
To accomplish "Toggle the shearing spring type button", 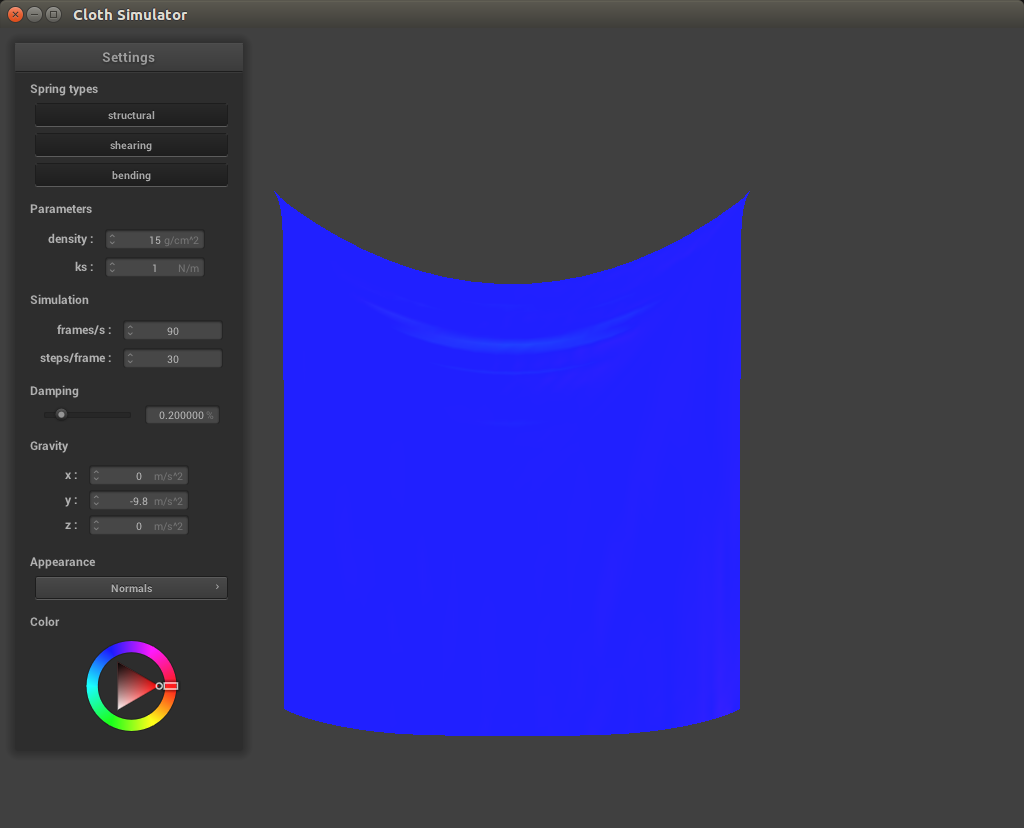I will 131,145.
